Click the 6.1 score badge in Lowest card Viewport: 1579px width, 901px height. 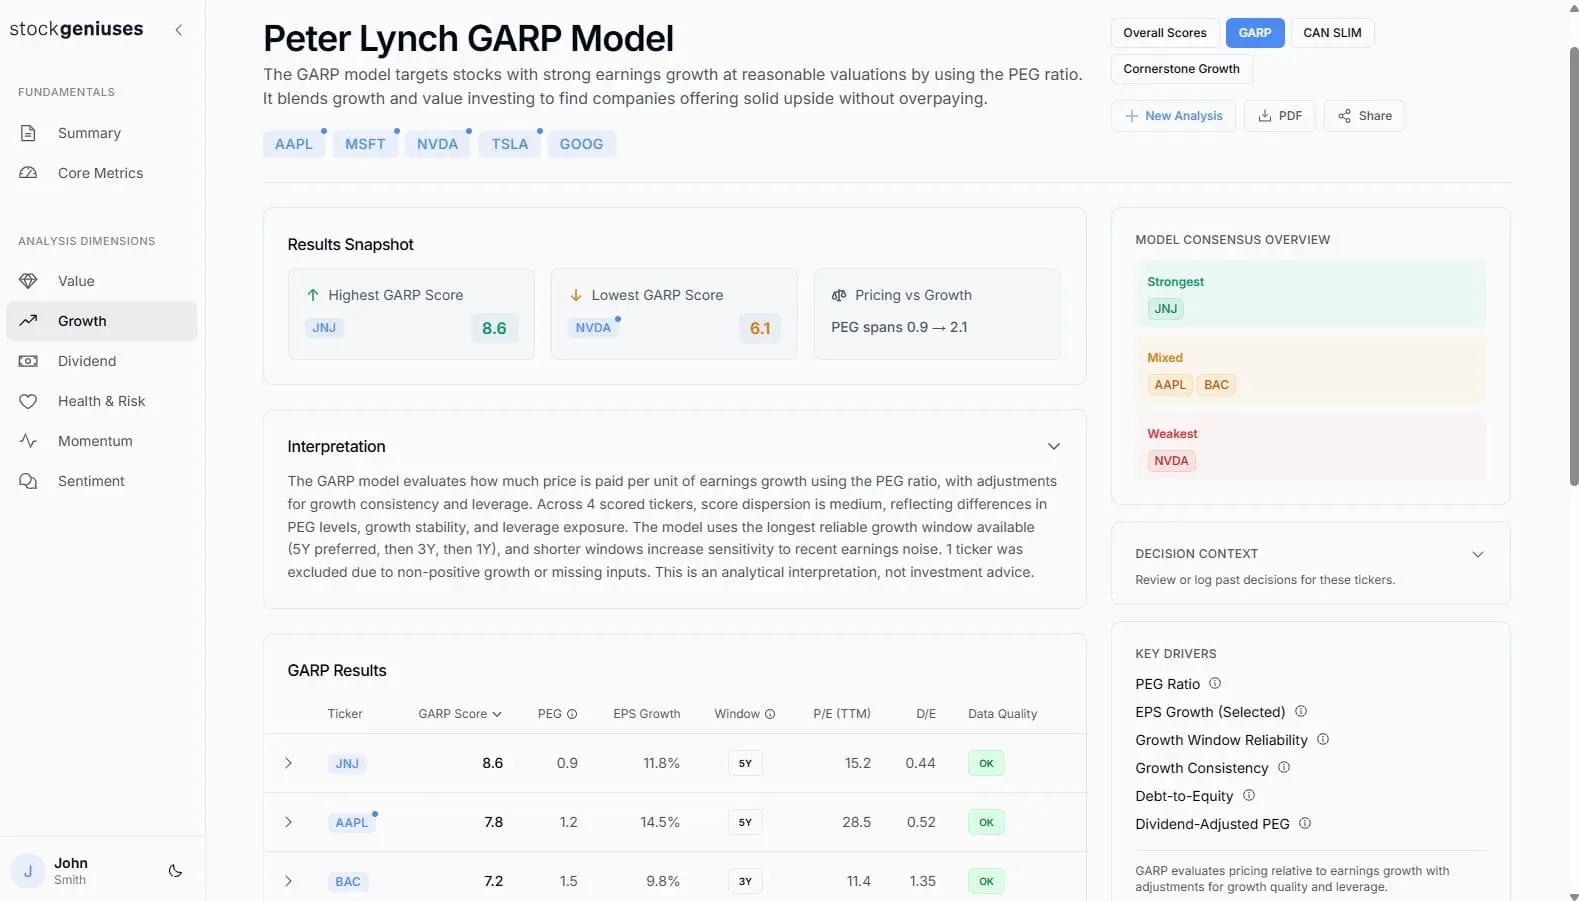[x=760, y=328]
